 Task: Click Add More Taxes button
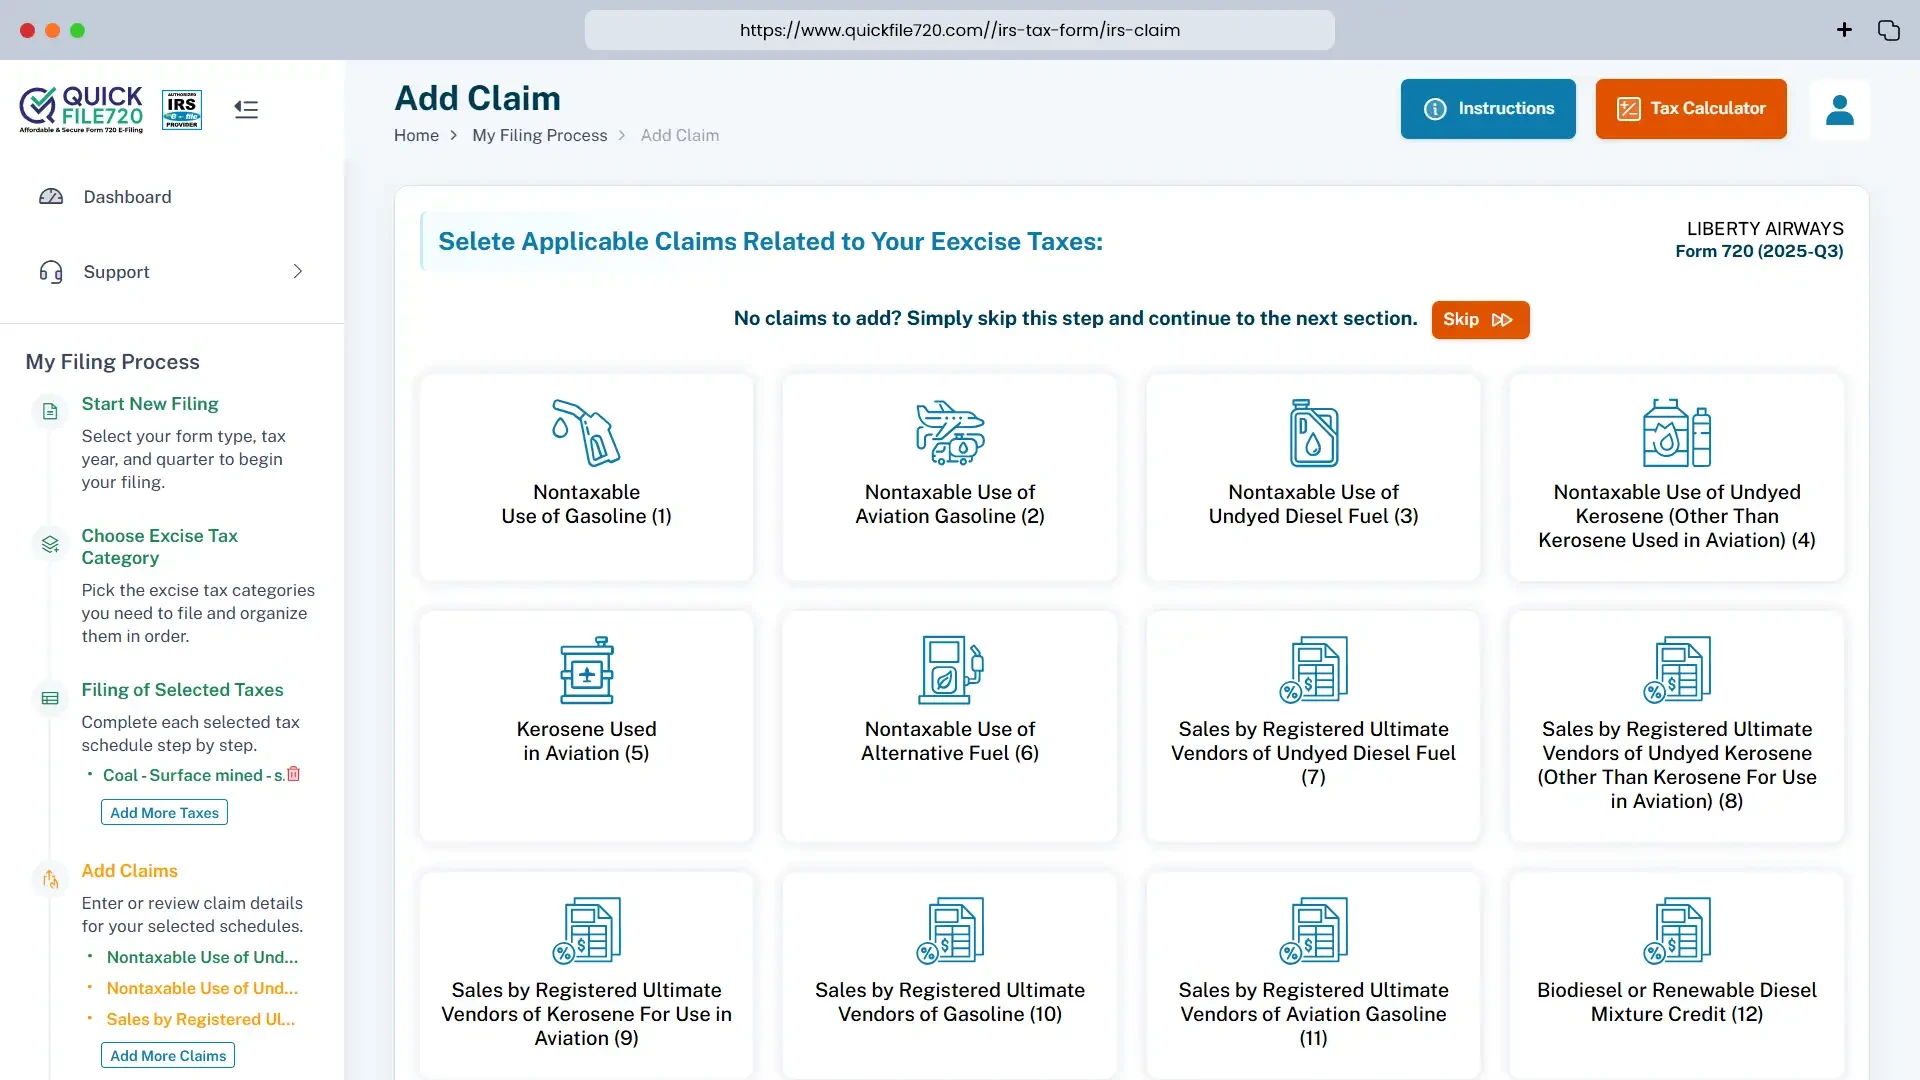point(164,813)
